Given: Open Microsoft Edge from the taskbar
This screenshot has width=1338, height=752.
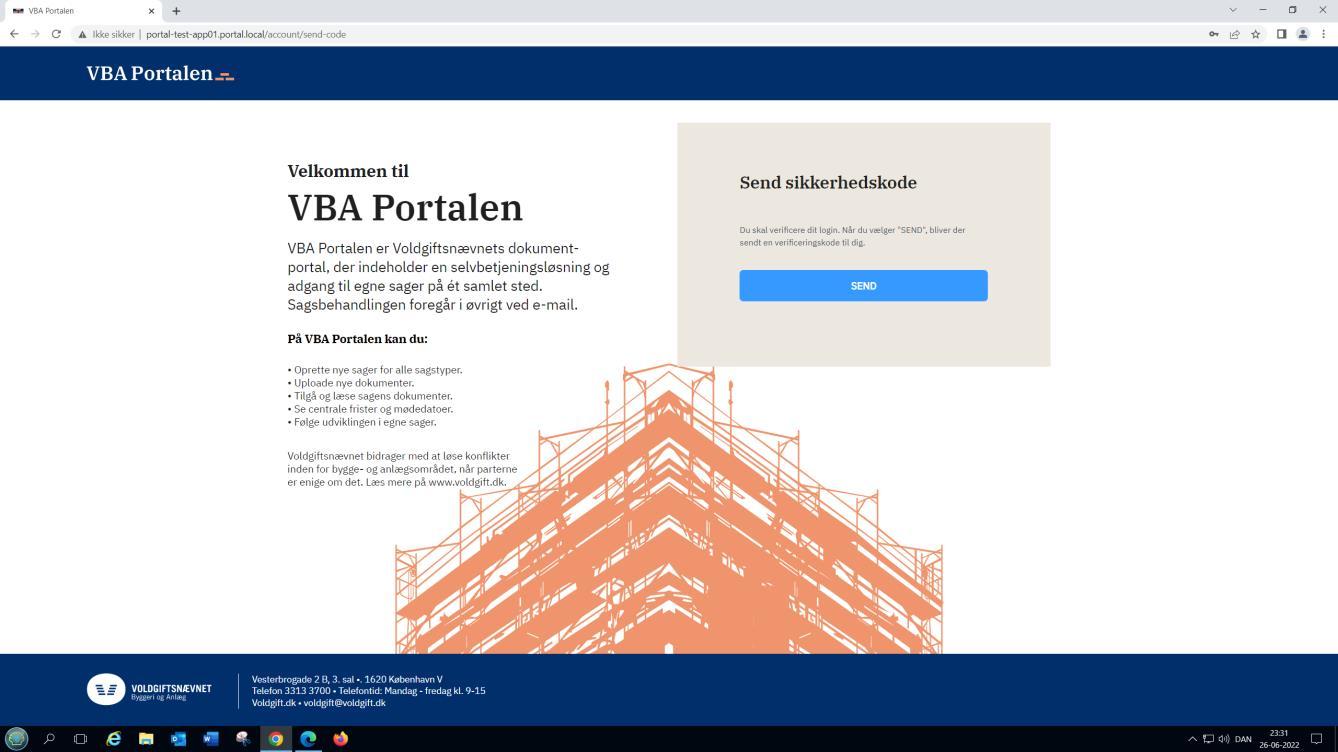Looking at the screenshot, I should pyautogui.click(x=308, y=739).
